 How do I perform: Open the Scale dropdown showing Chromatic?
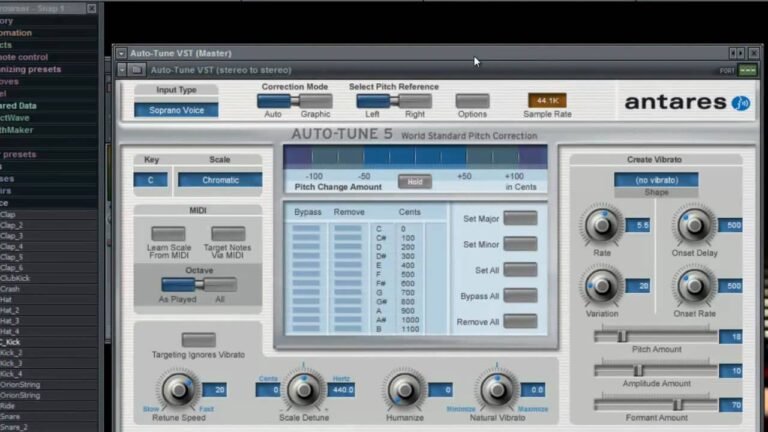click(x=220, y=180)
